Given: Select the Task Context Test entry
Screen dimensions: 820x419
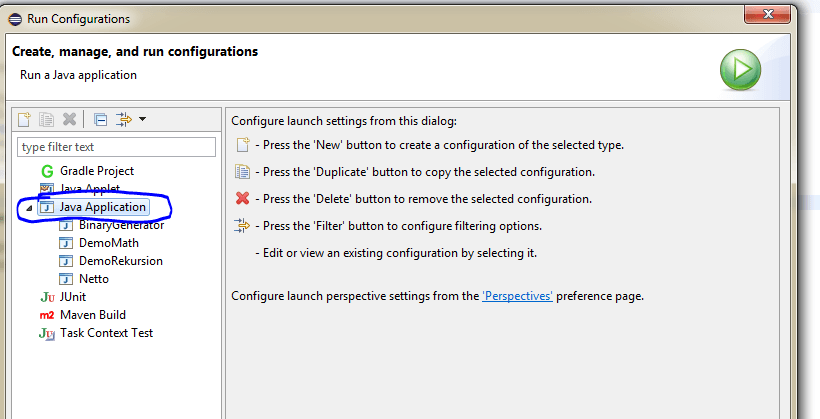Looking at the screenshot, I should 106,333.
